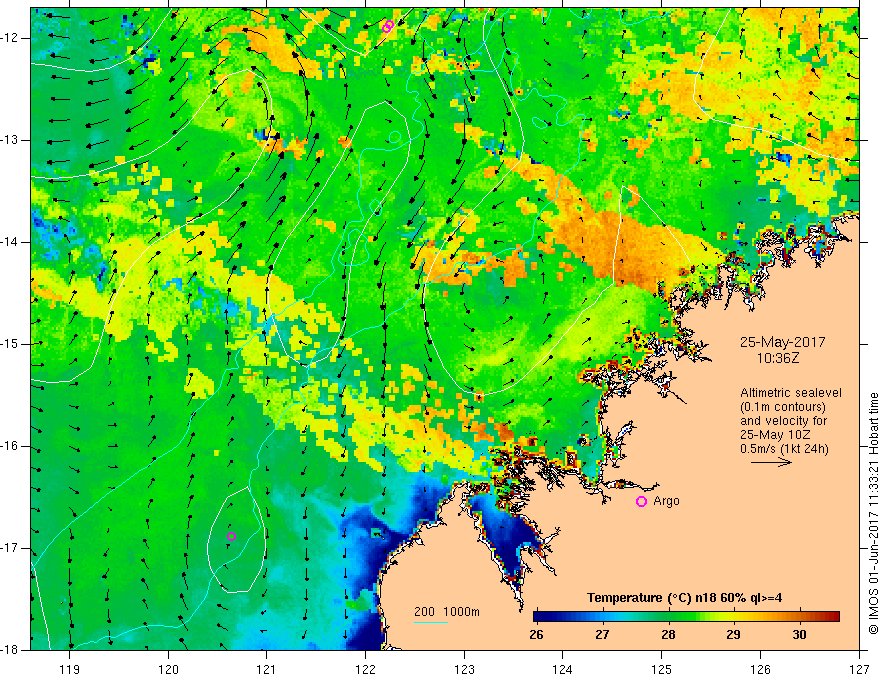The image size is (880, 680).
Task: Click the cyan isobath legend line
Action: [x=431, y=622]
